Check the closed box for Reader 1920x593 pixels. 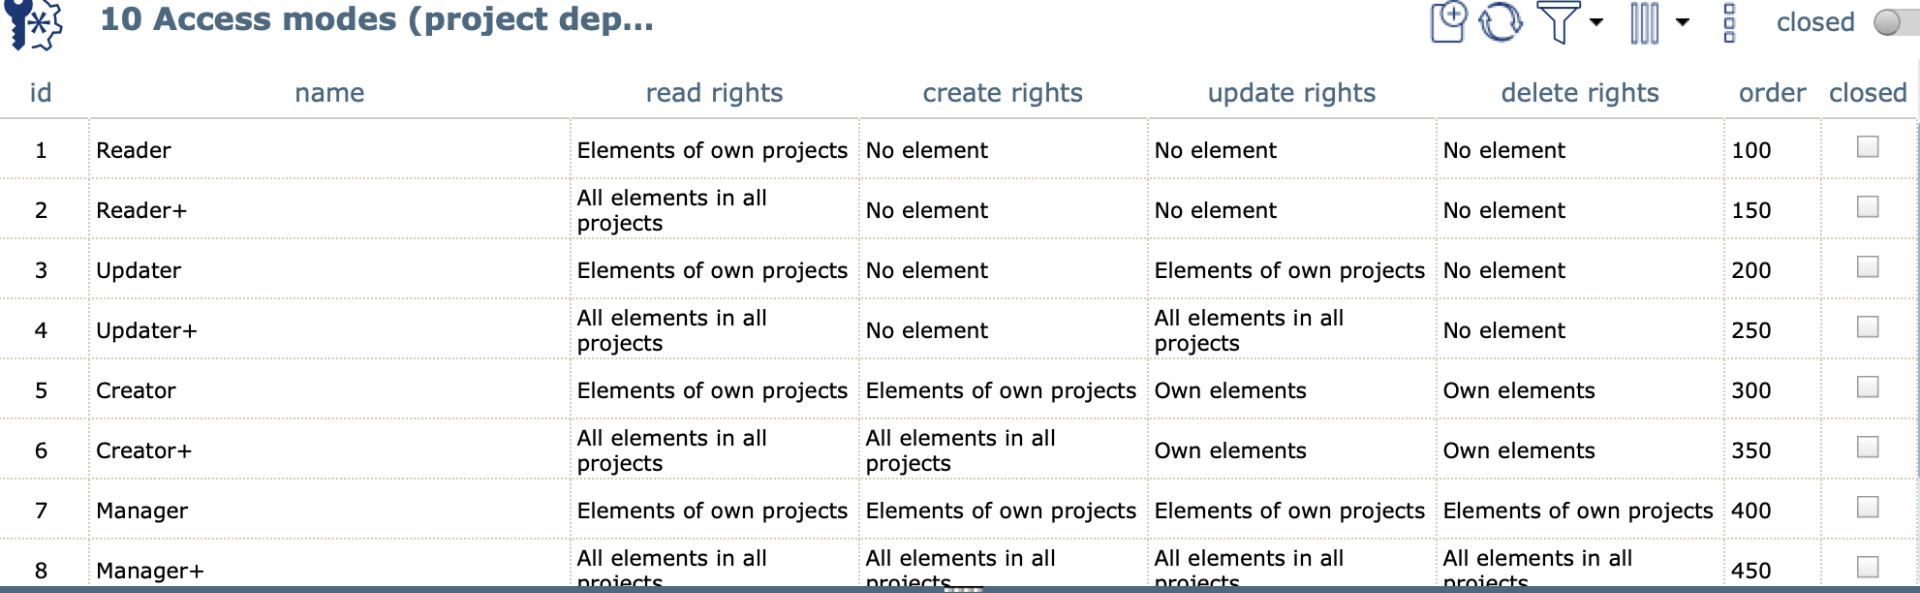[x=1867, y=147]
